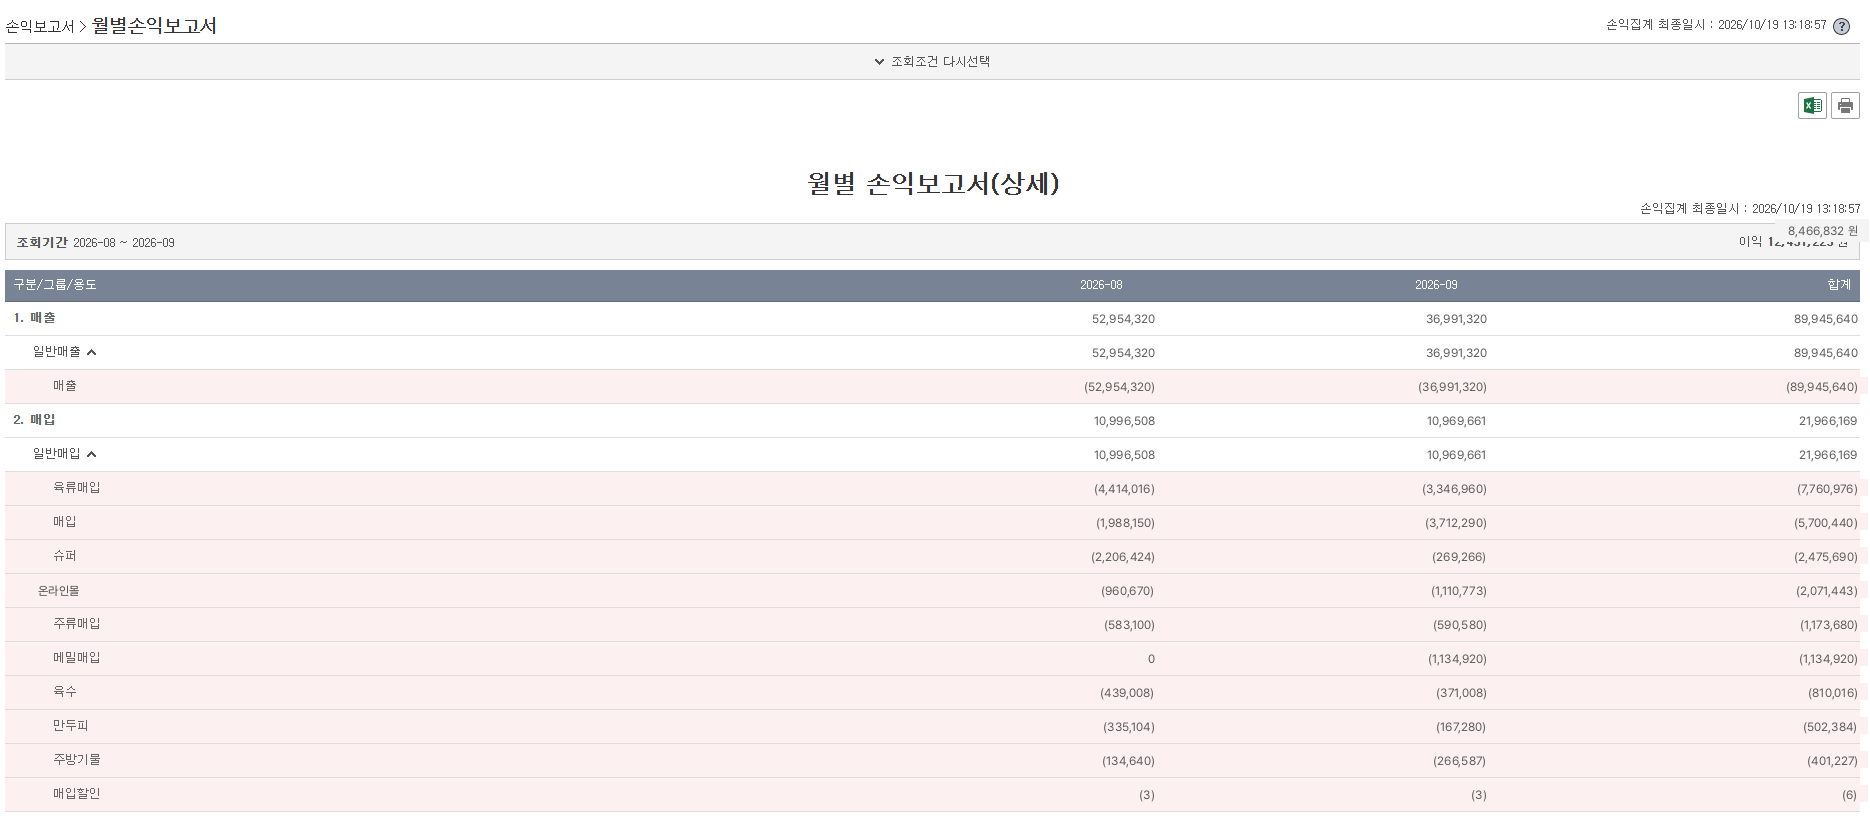This screenshot has width=1870, height=821.
Task: Select the 슈퍼 row label
Action: click(x=65, y=556)
